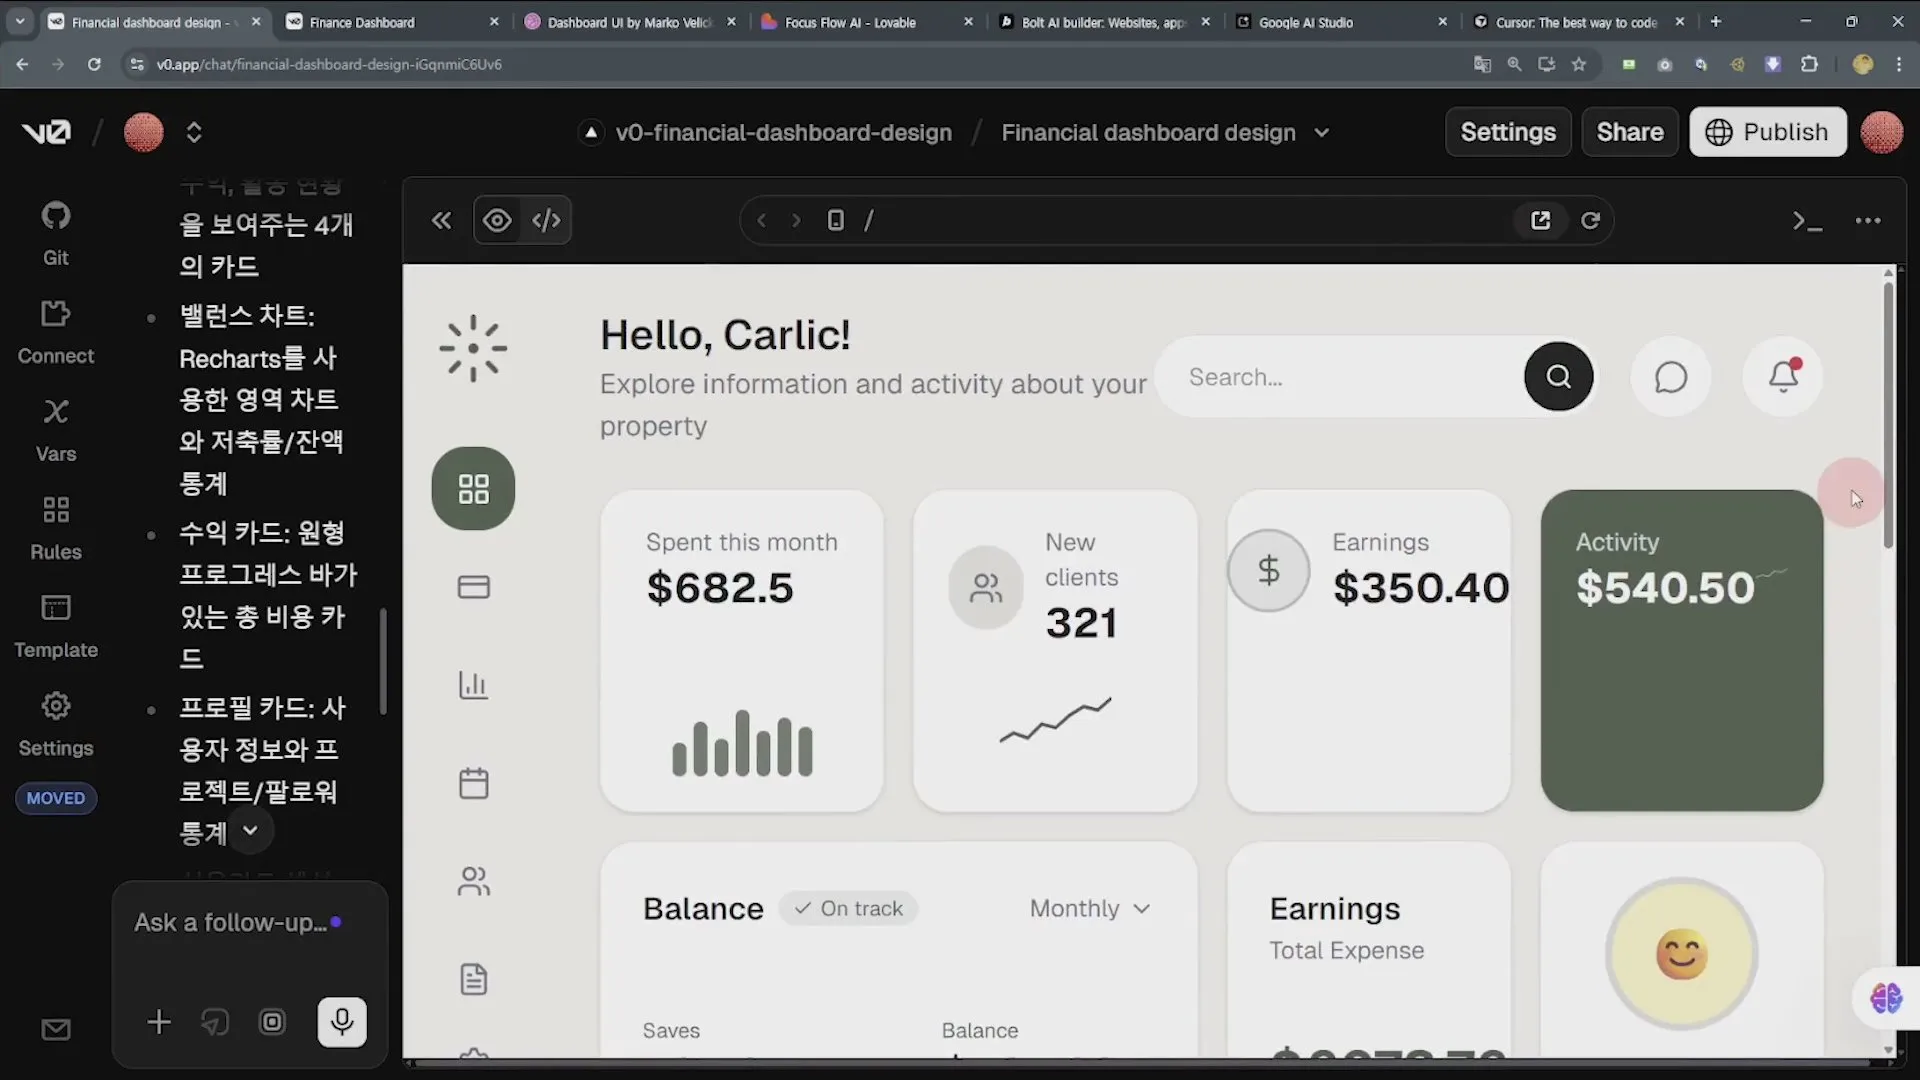
Task: Open the preview more options menu
Action: 1868,221
